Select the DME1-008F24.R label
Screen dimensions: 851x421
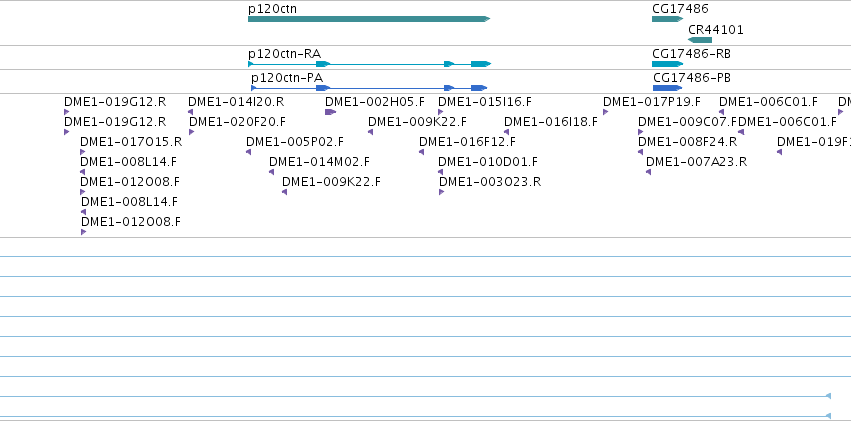(x=688, y=142)
